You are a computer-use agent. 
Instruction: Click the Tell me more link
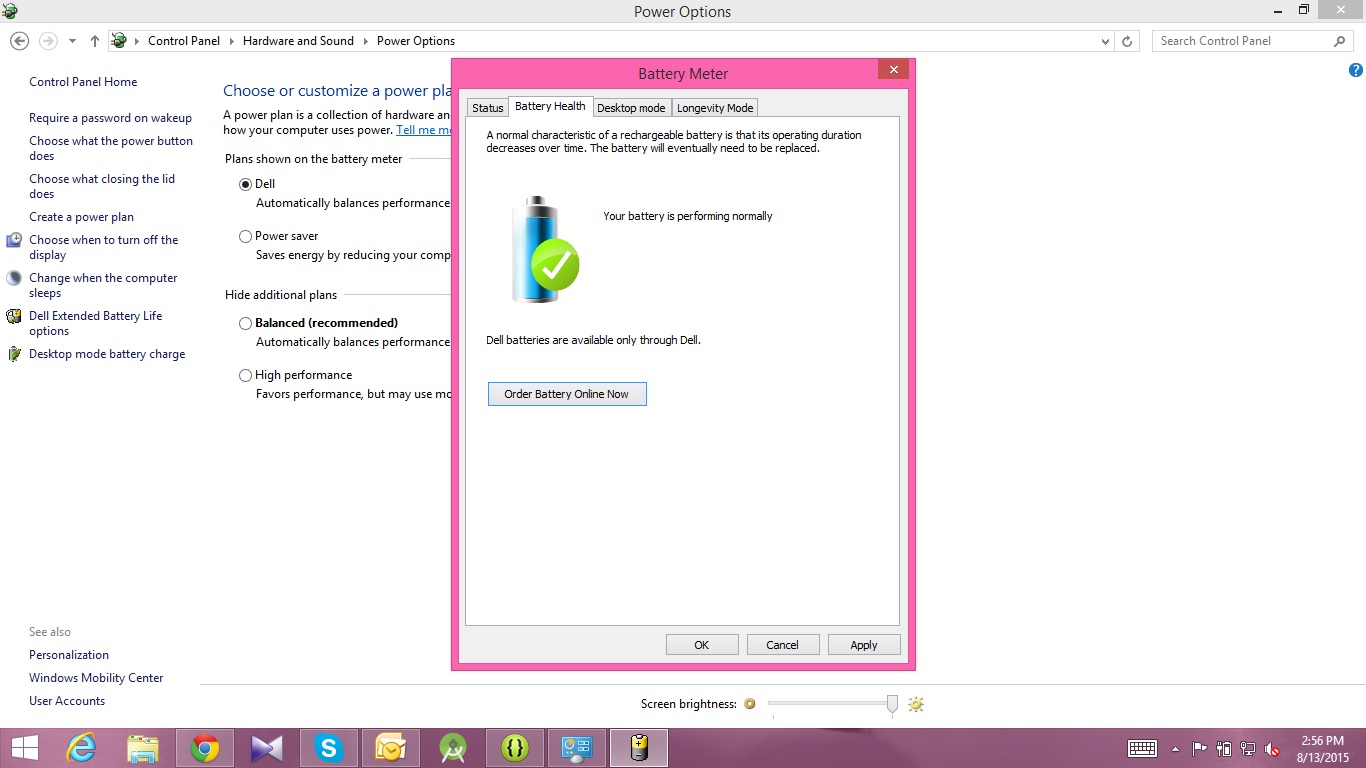coord(423,130)
